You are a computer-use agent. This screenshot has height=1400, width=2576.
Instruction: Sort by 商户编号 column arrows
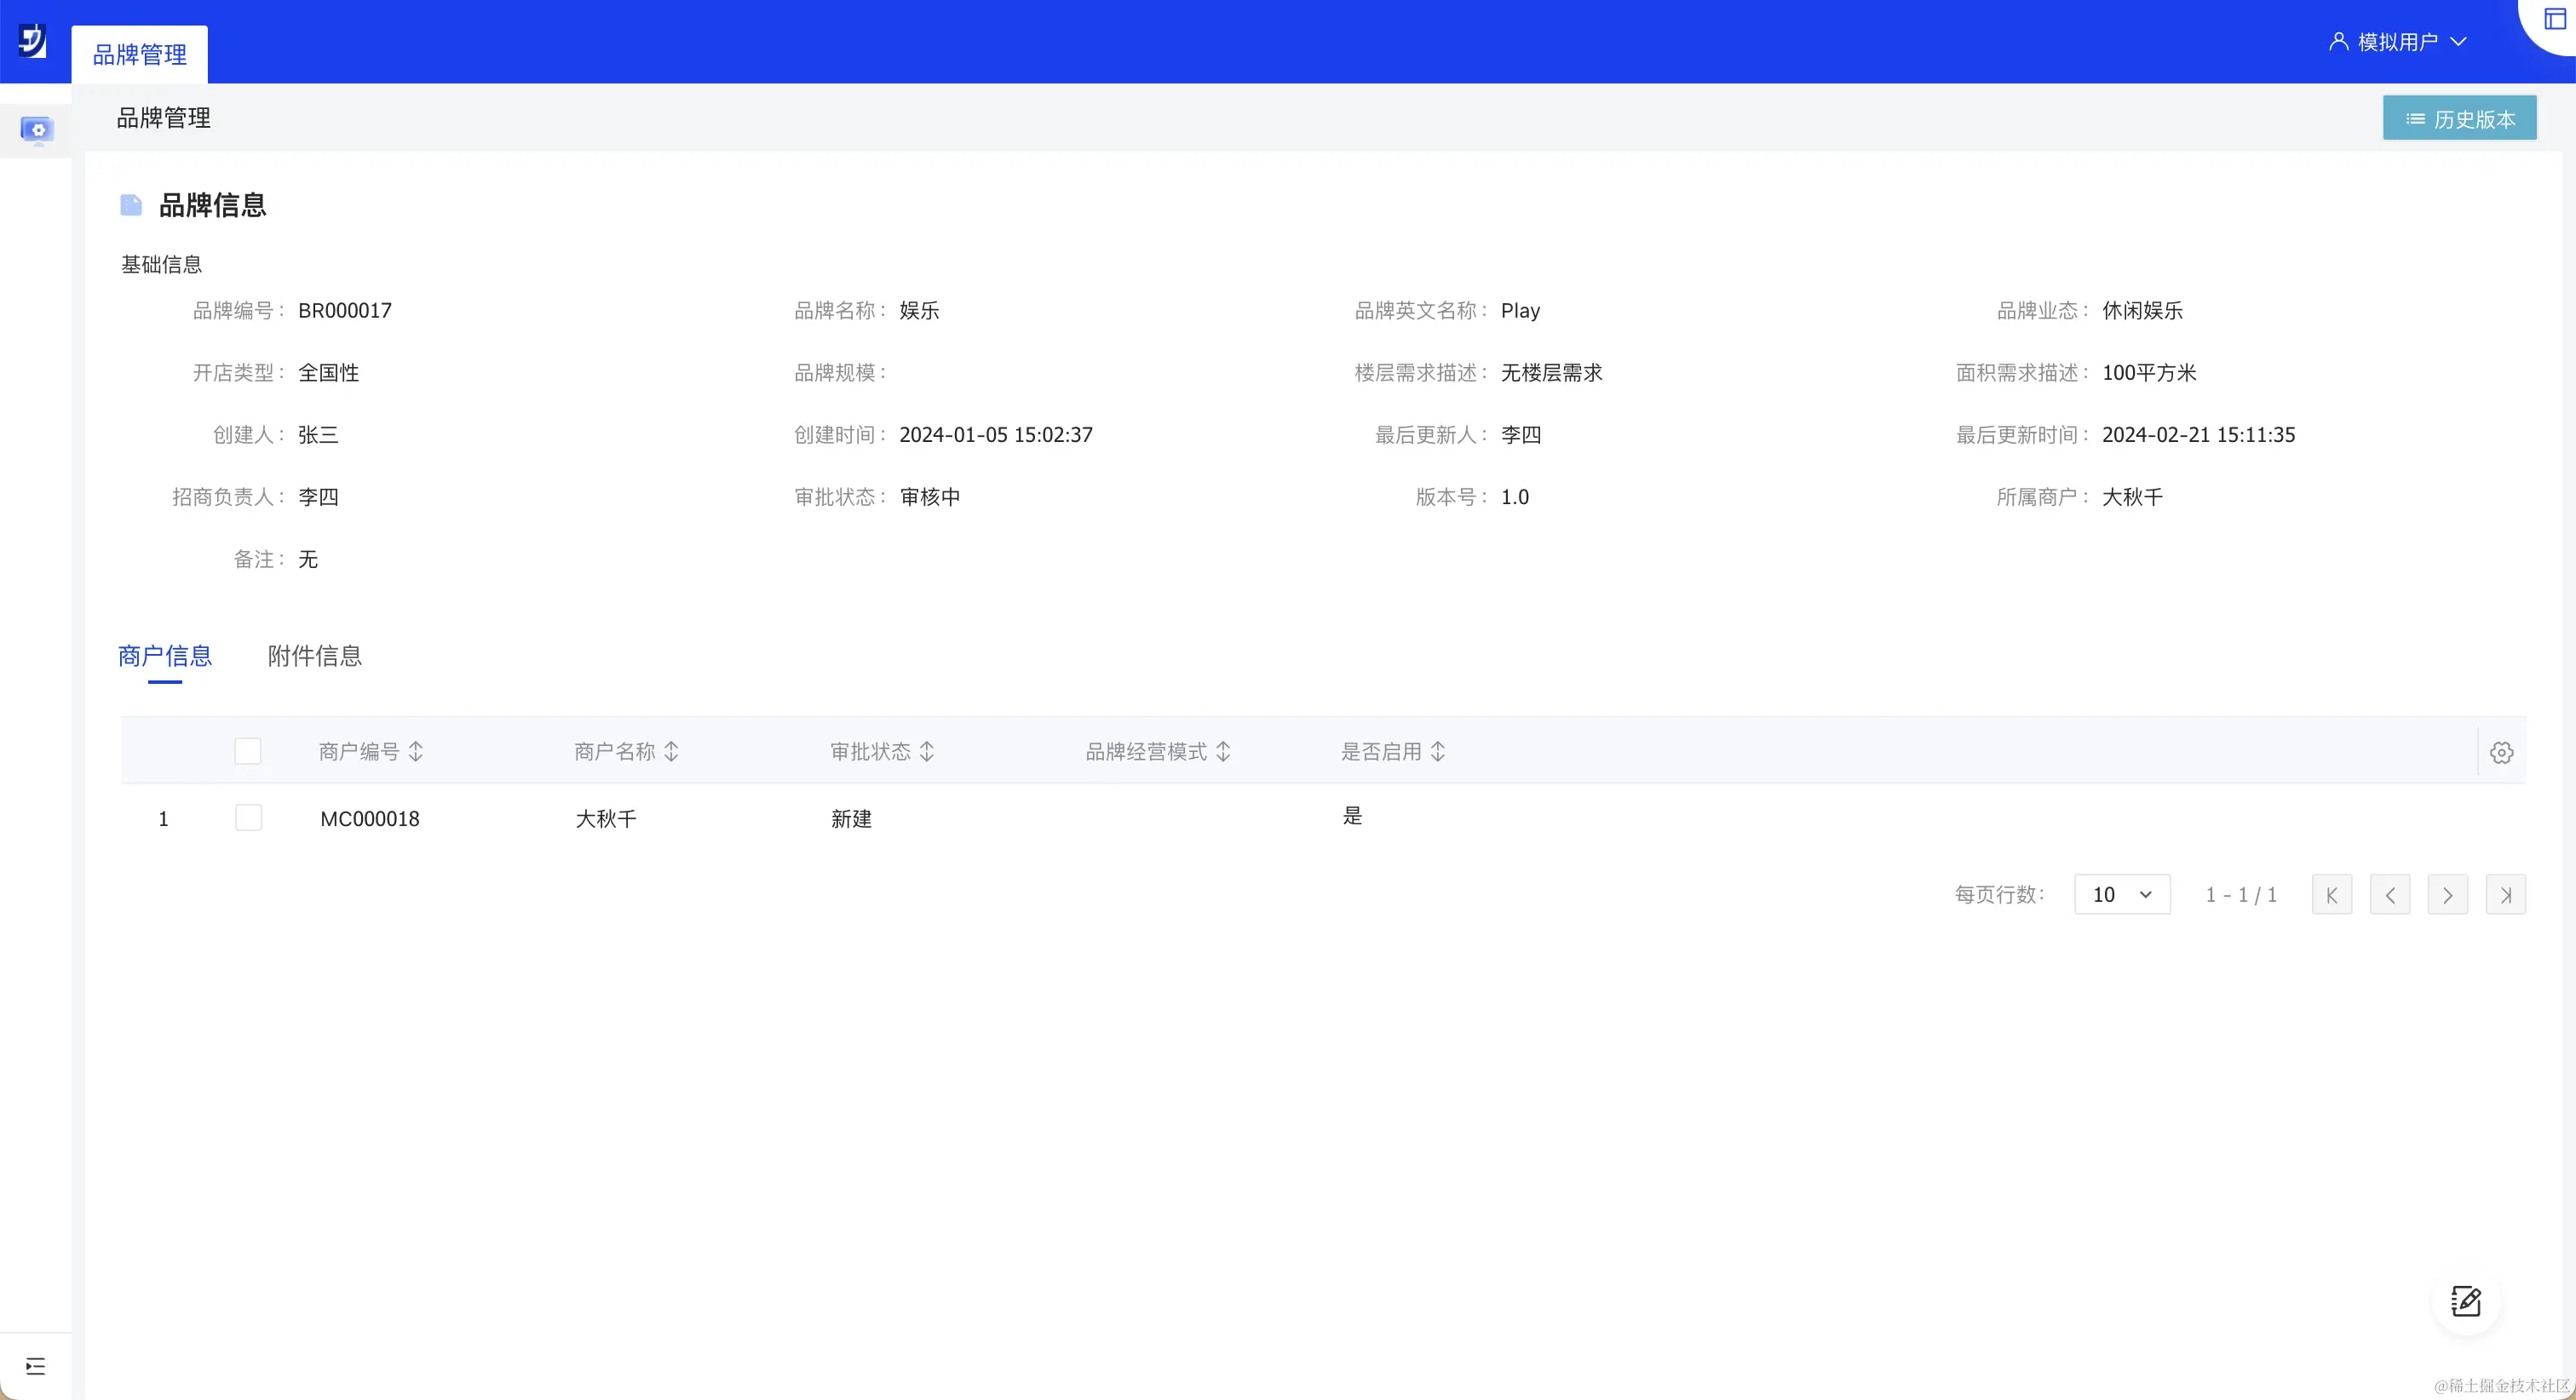pos(416,752)
